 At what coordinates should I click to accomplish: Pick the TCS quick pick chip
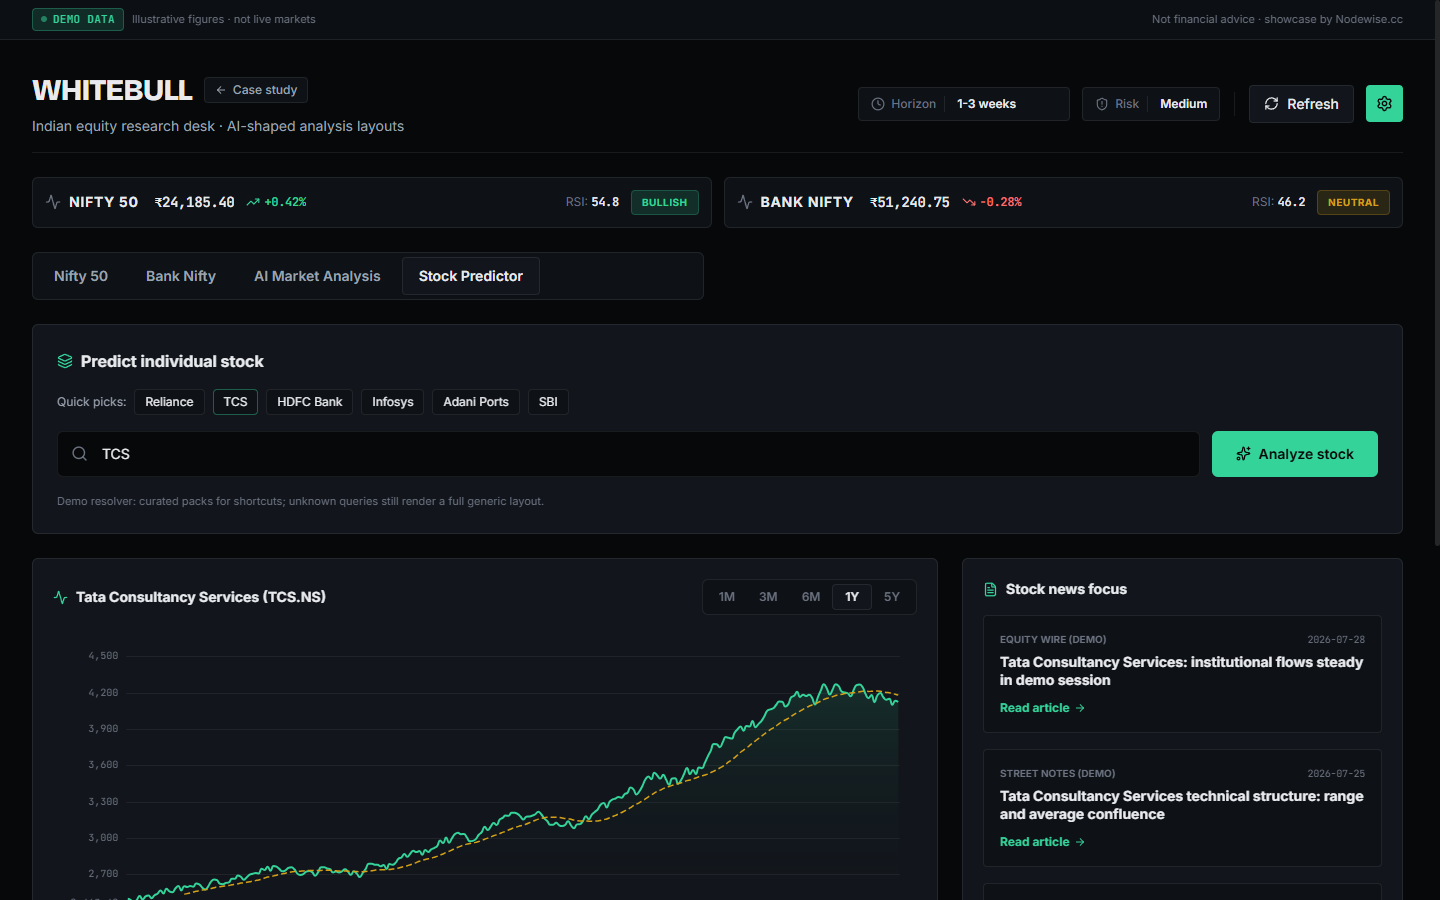tap(236, 402)
